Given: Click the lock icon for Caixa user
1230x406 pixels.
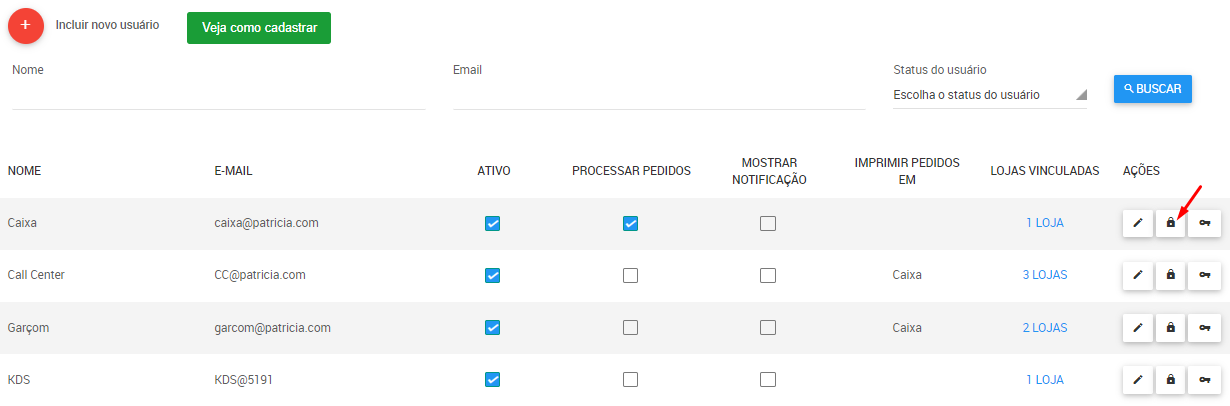Looking at the screenshot, I should pyautogui.click(x=1171, y=223).
